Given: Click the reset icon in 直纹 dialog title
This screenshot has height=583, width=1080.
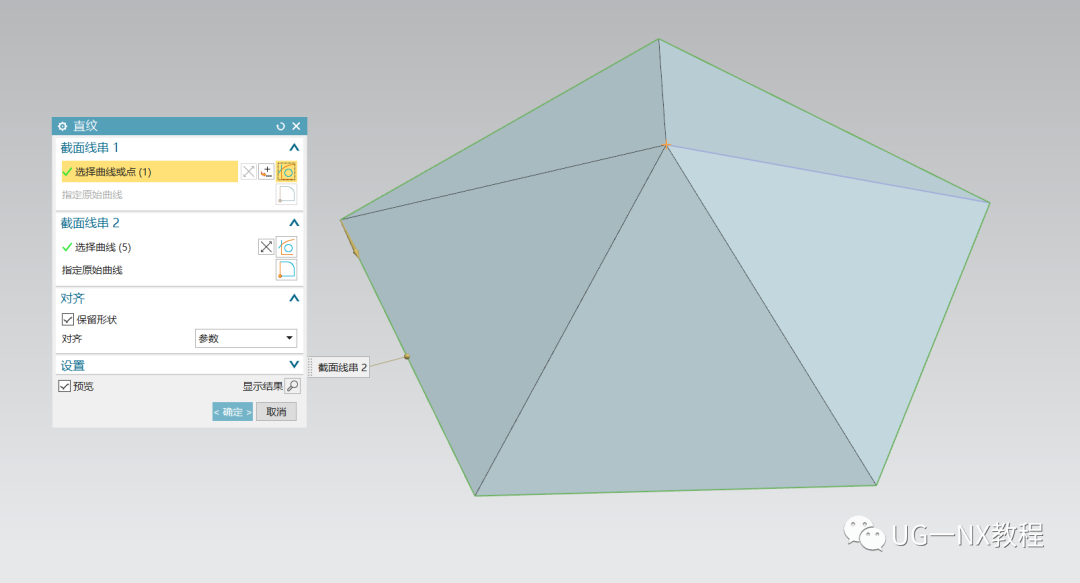Looking at the screenshot, I should [x=280, y=126].
